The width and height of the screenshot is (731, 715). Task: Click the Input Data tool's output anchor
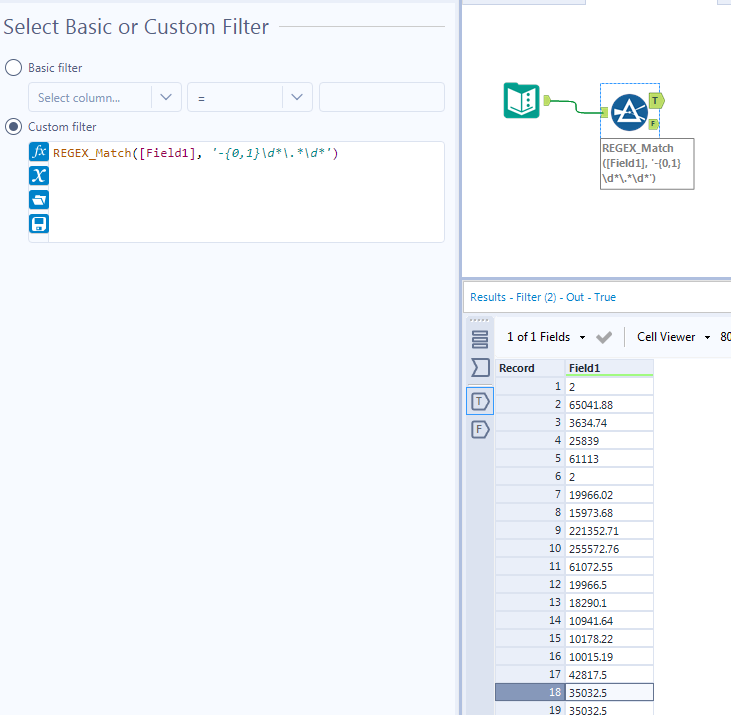(547, 100)
